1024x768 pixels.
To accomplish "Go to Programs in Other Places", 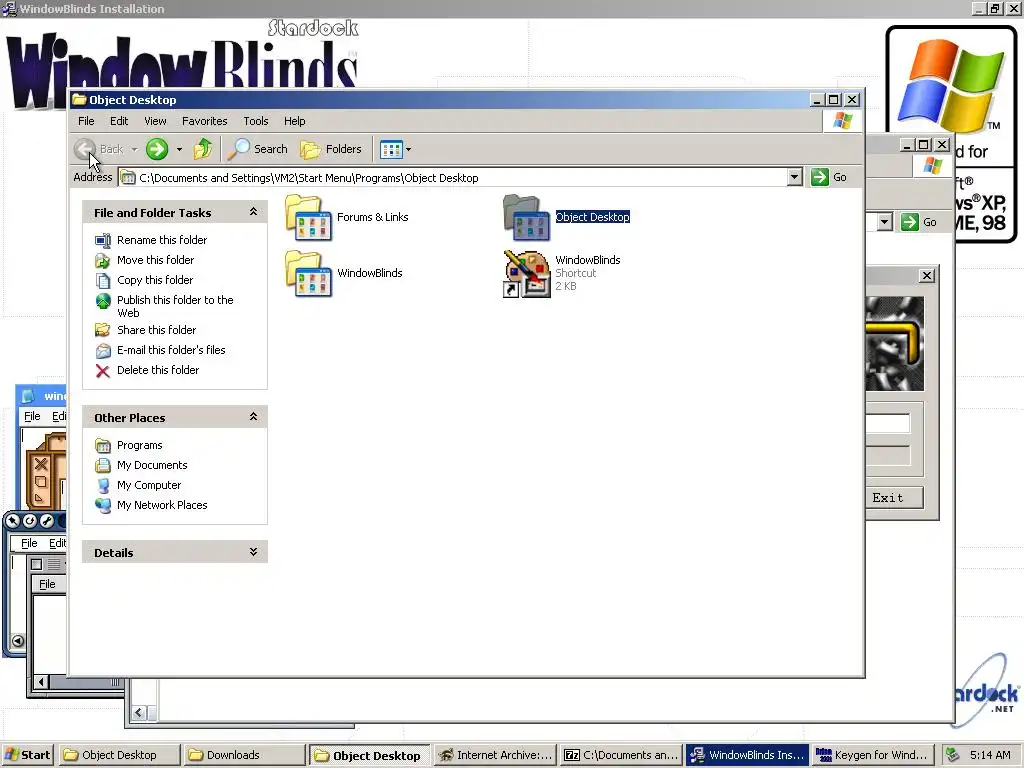I will point(140,445).
